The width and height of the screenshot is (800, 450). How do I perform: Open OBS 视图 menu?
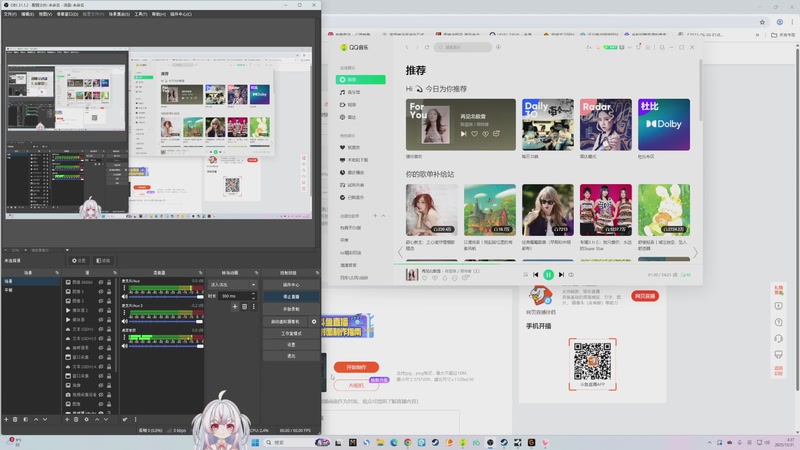(x=45, y=14)
